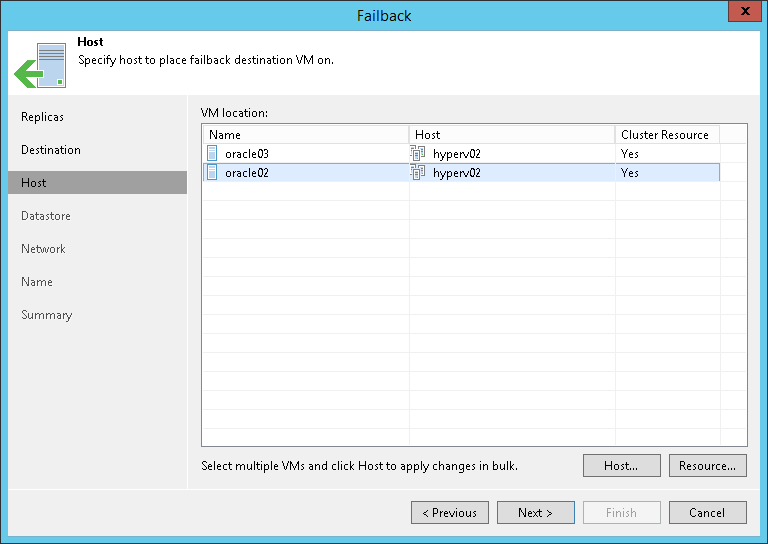
Task: Sort list by Host column header
Action: (x=511, y=134)
